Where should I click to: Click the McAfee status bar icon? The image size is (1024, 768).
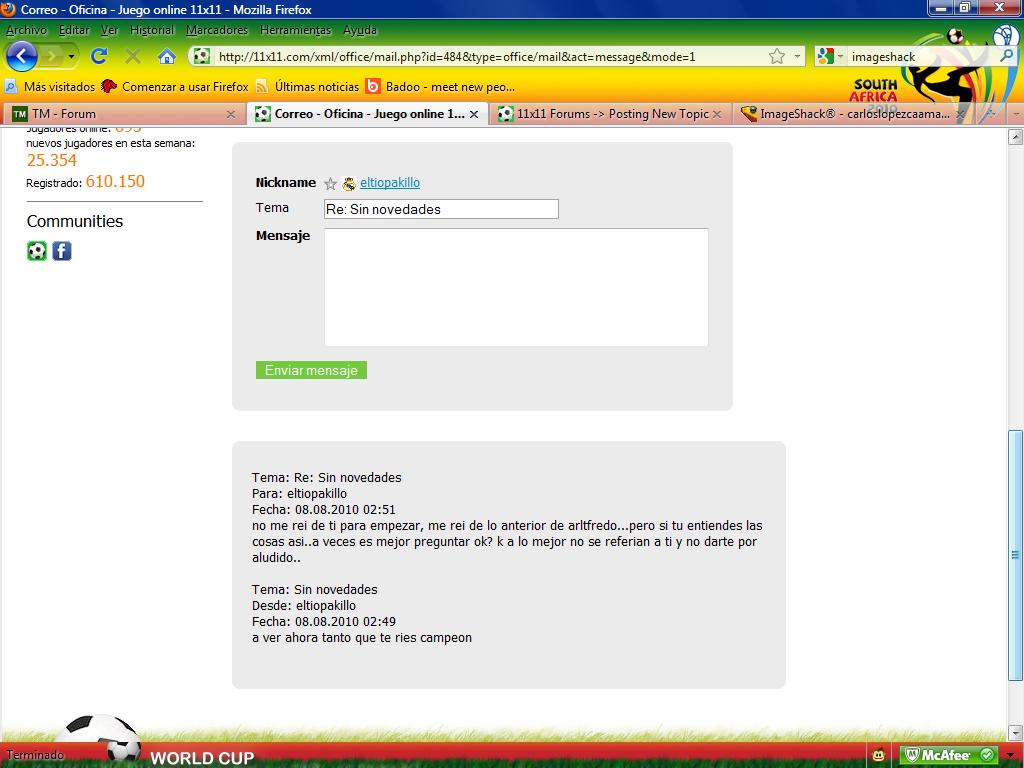(949, 755)
